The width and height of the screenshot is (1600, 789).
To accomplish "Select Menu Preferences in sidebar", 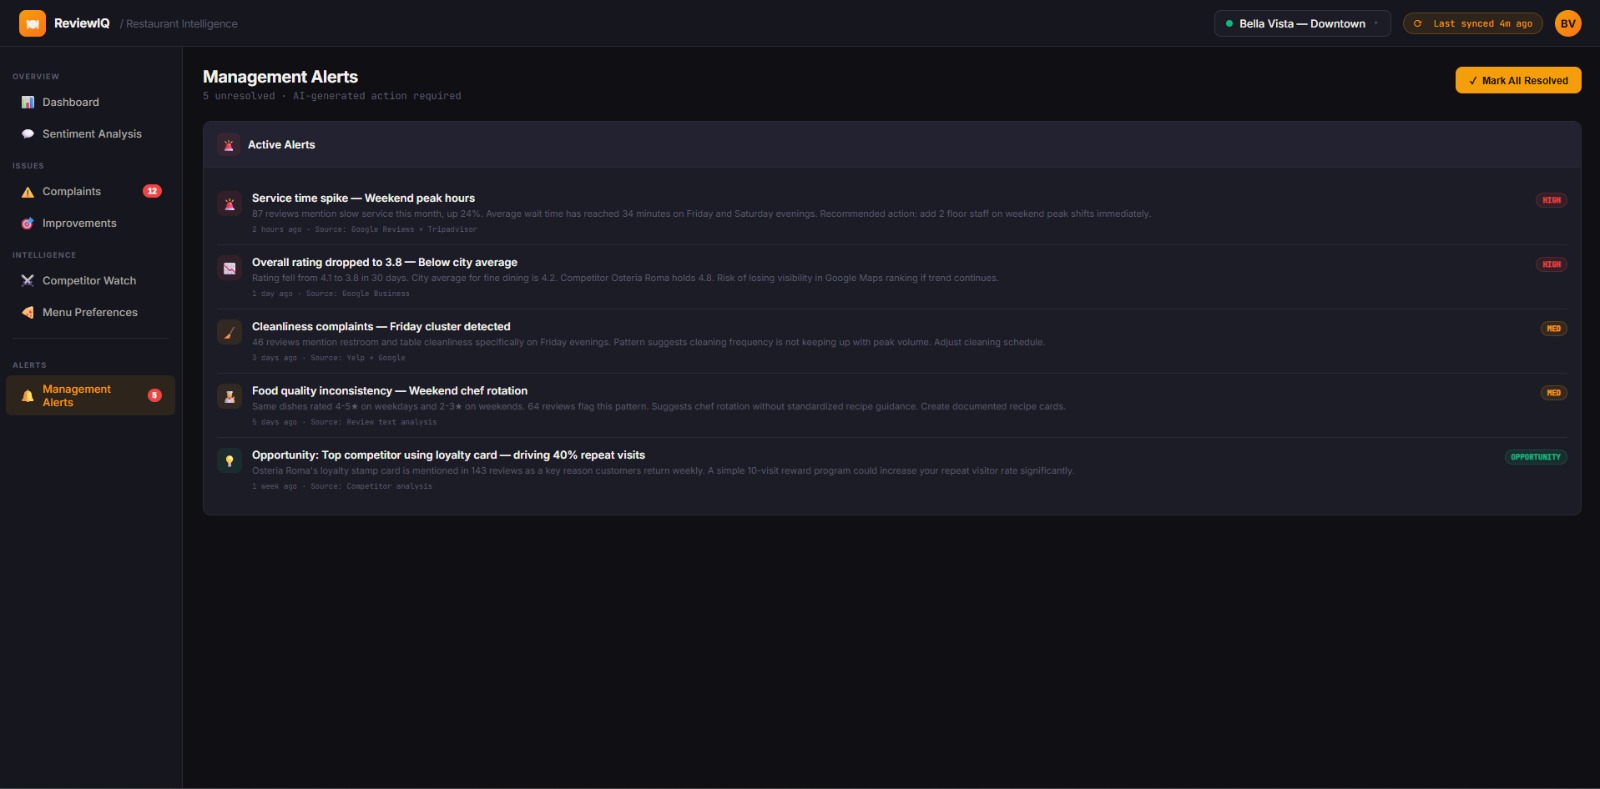I will (90, 312).
